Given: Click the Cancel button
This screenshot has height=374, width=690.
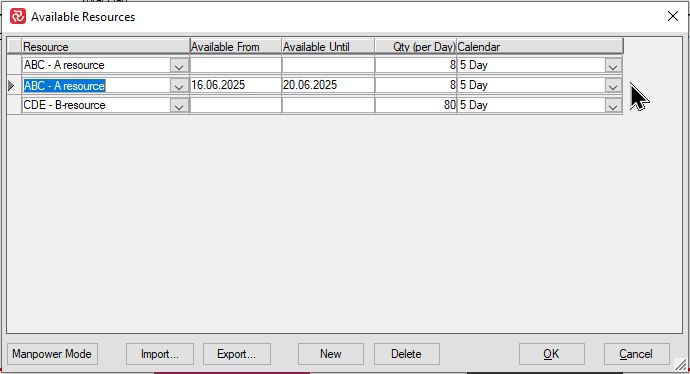Looking at the screenshot, I should (x=637, y=354).
